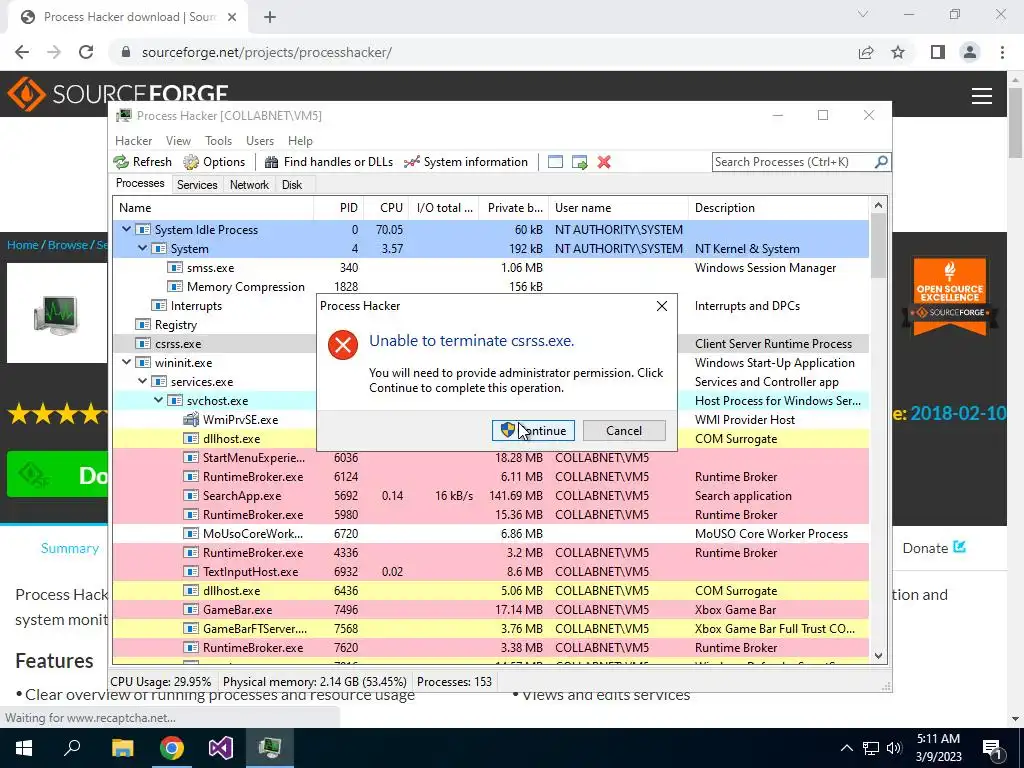Open the Users menu
Viewport: 1024px width, 768px height.
click(260, 140)
